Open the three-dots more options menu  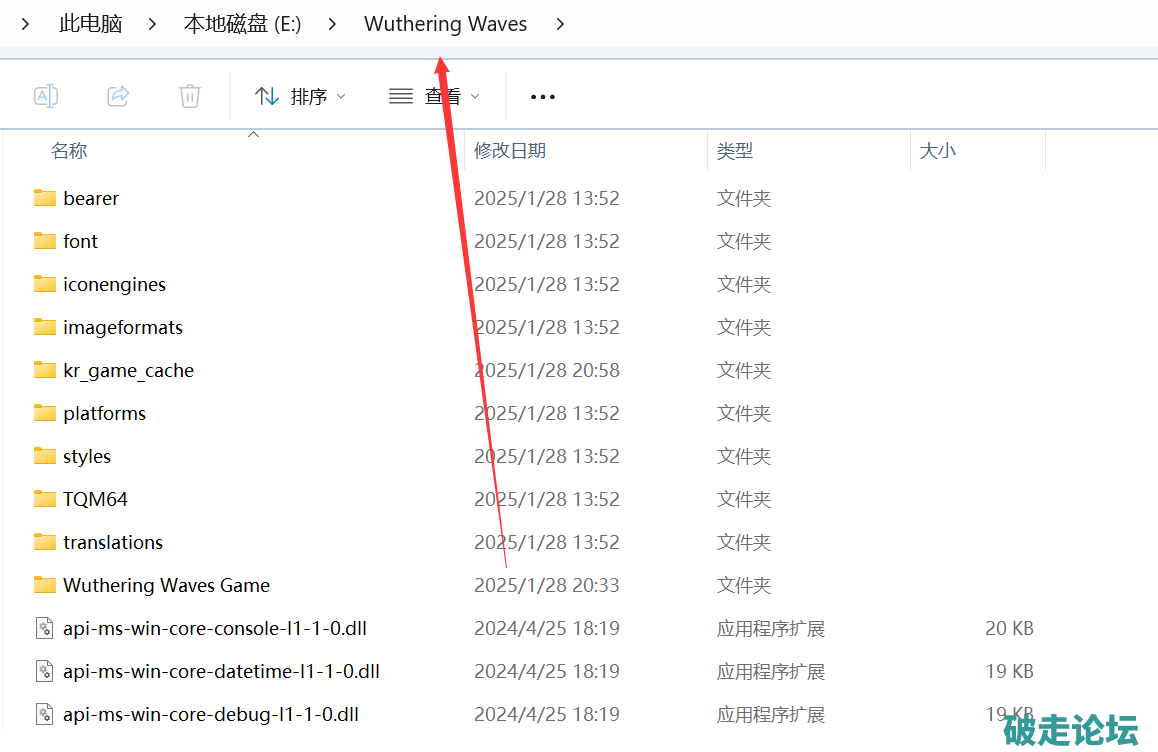click(x=542, y=97)
